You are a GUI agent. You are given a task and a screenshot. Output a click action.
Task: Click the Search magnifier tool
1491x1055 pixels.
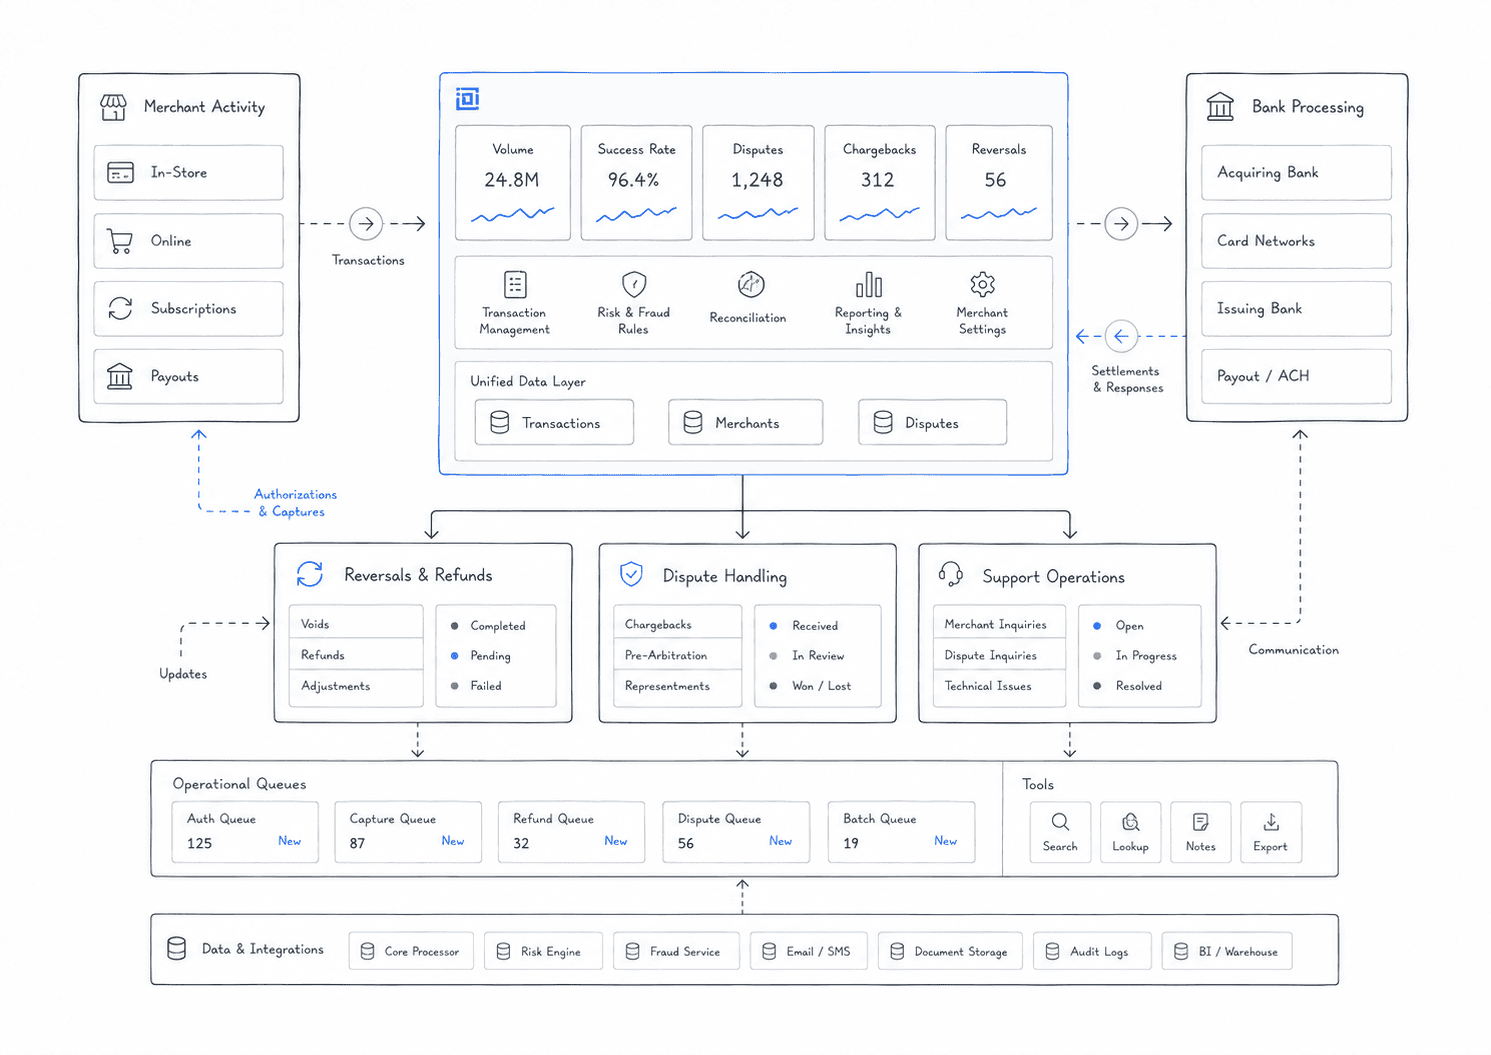pyautogui.click(x=1060, y=822)
